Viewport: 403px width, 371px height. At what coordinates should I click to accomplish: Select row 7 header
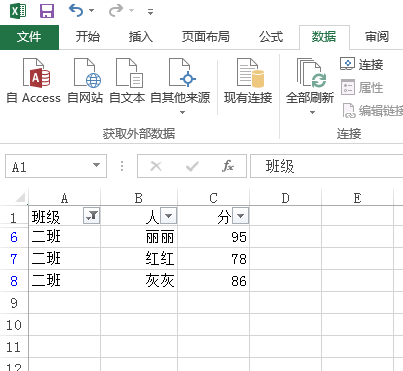[x=14, y=259]
